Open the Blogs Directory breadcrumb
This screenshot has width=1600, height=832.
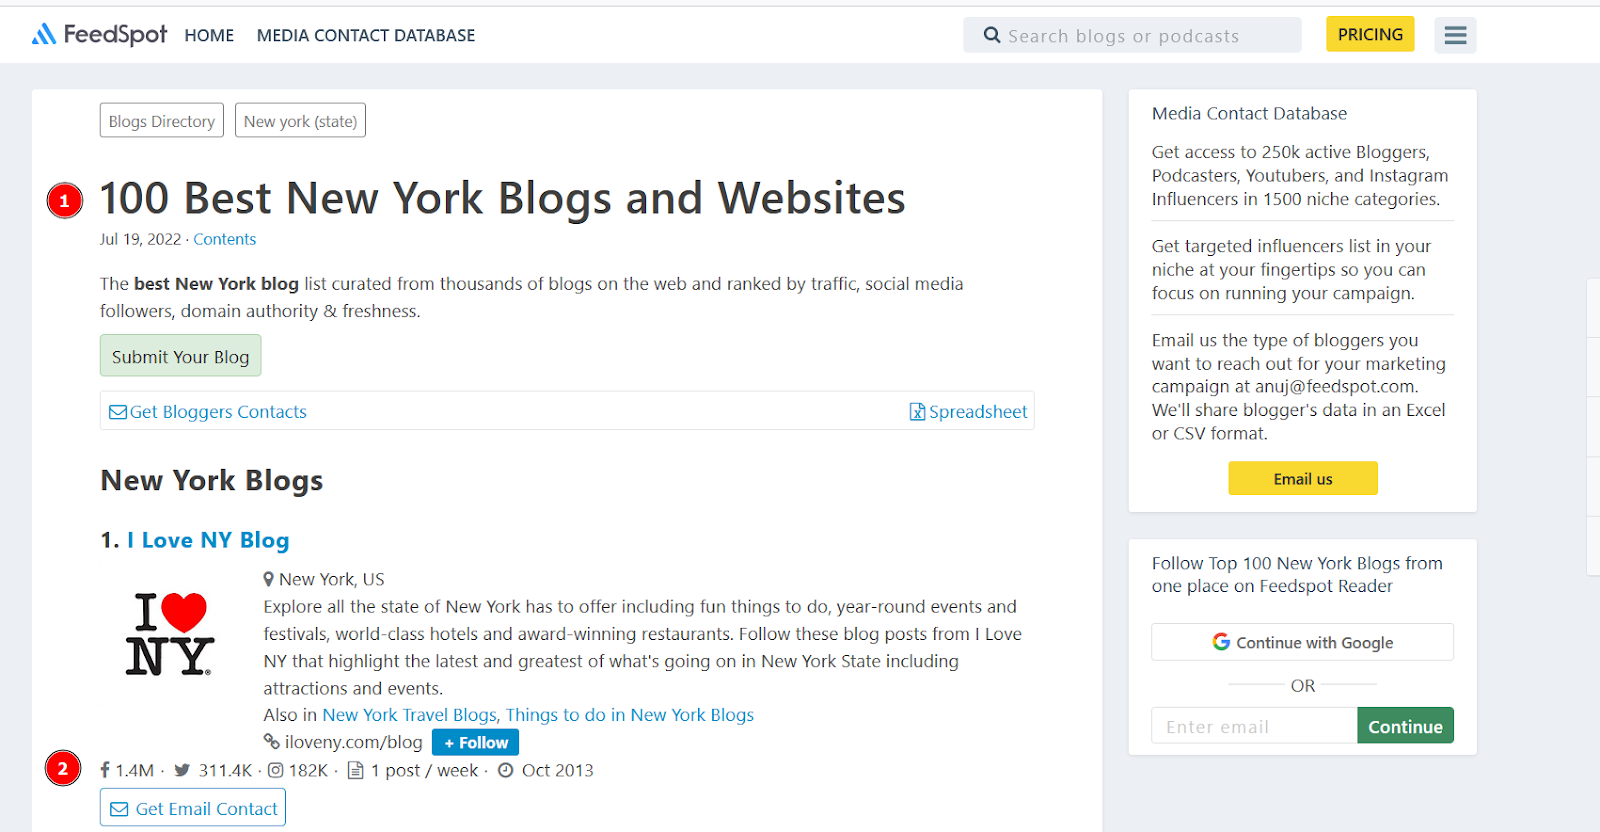[162, 121]
